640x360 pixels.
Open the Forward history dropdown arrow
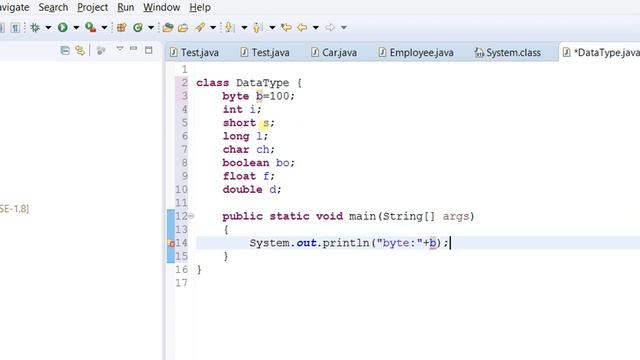(x=344, y=28)
